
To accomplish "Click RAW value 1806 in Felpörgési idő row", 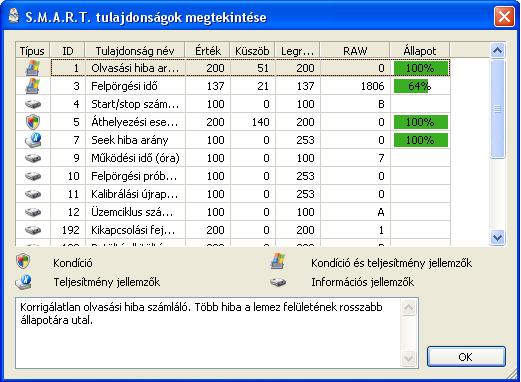I will click(372, 86).
